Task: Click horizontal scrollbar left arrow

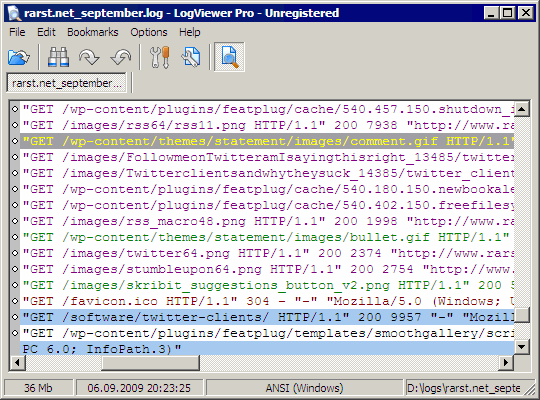Action: click(x=17, y=362)
